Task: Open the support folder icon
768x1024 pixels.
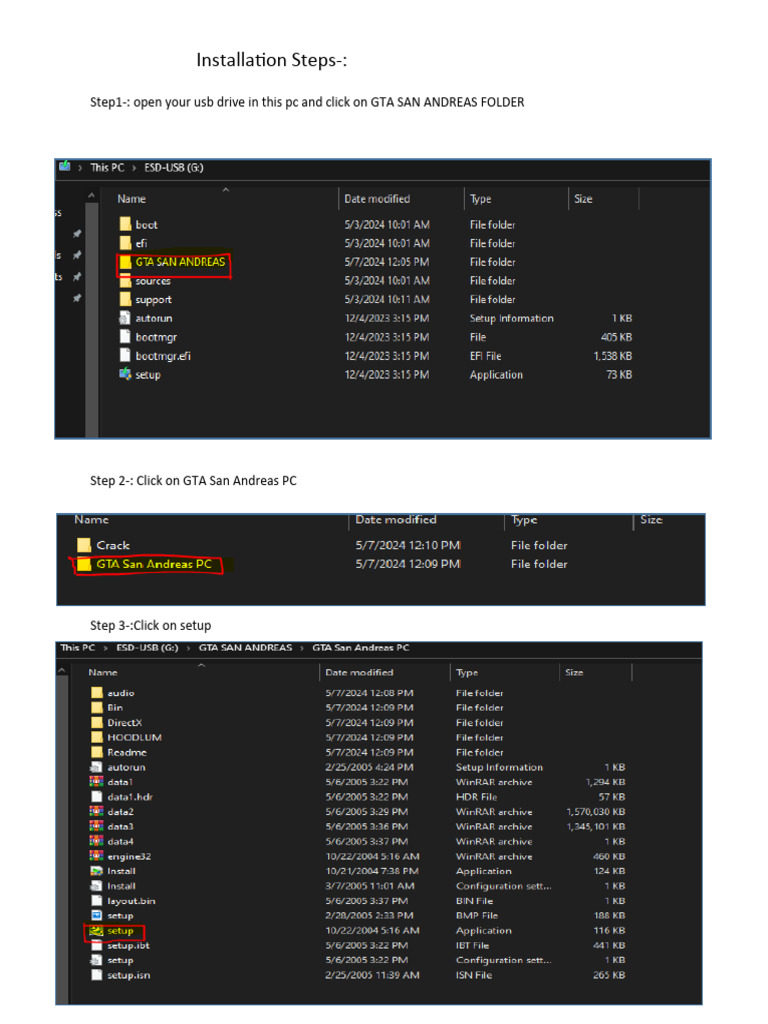Action: [x=125, y=299]
